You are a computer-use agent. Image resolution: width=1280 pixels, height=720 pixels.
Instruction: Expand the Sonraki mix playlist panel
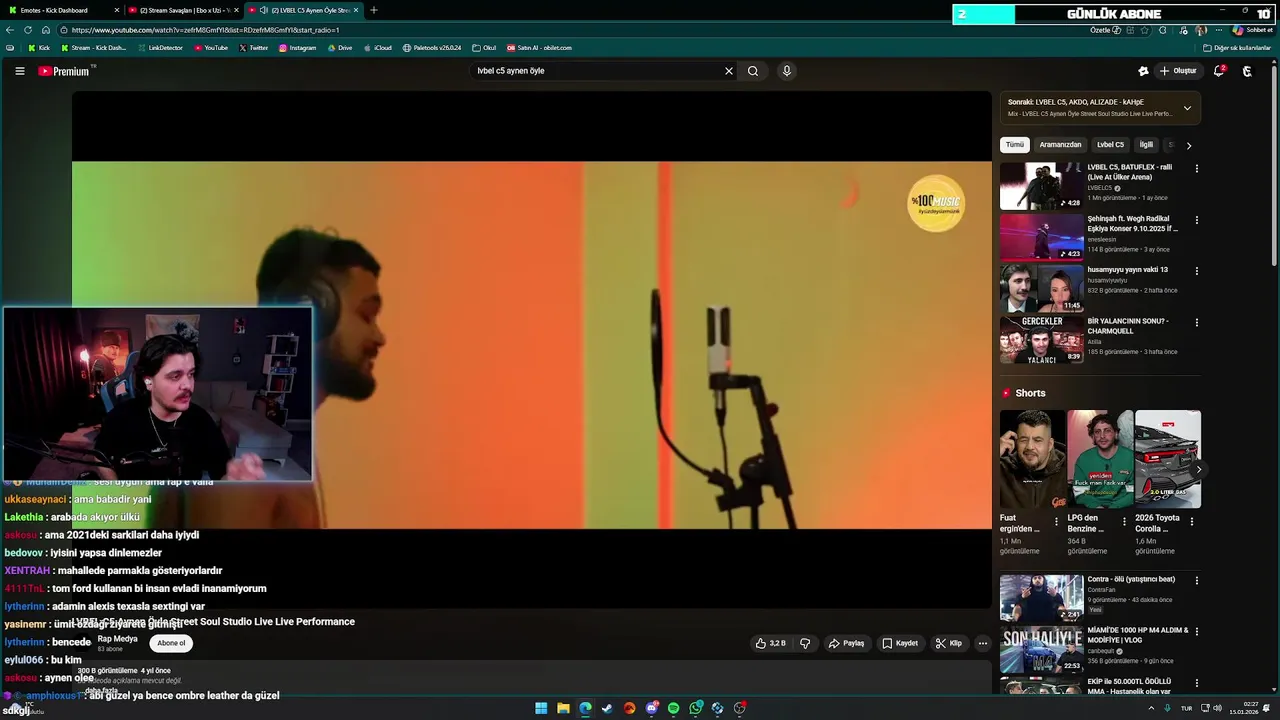[x=1187, y=108]
